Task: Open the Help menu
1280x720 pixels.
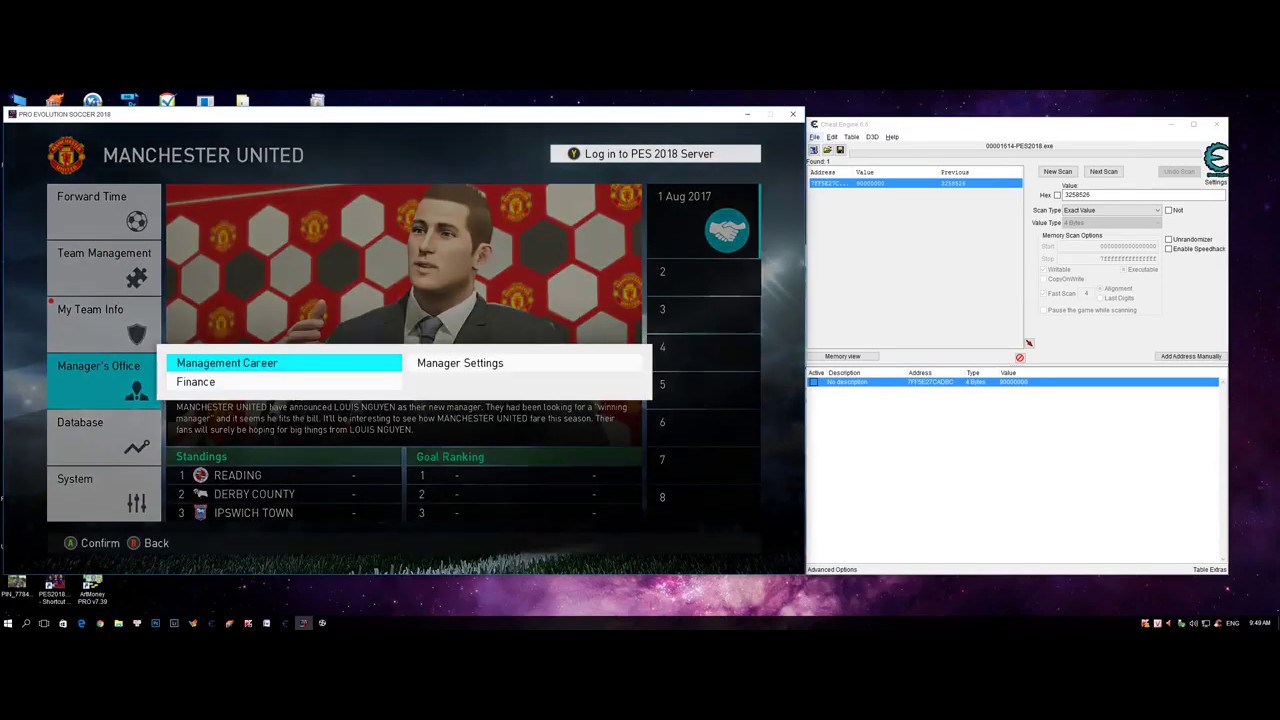Action: [892, 137]
